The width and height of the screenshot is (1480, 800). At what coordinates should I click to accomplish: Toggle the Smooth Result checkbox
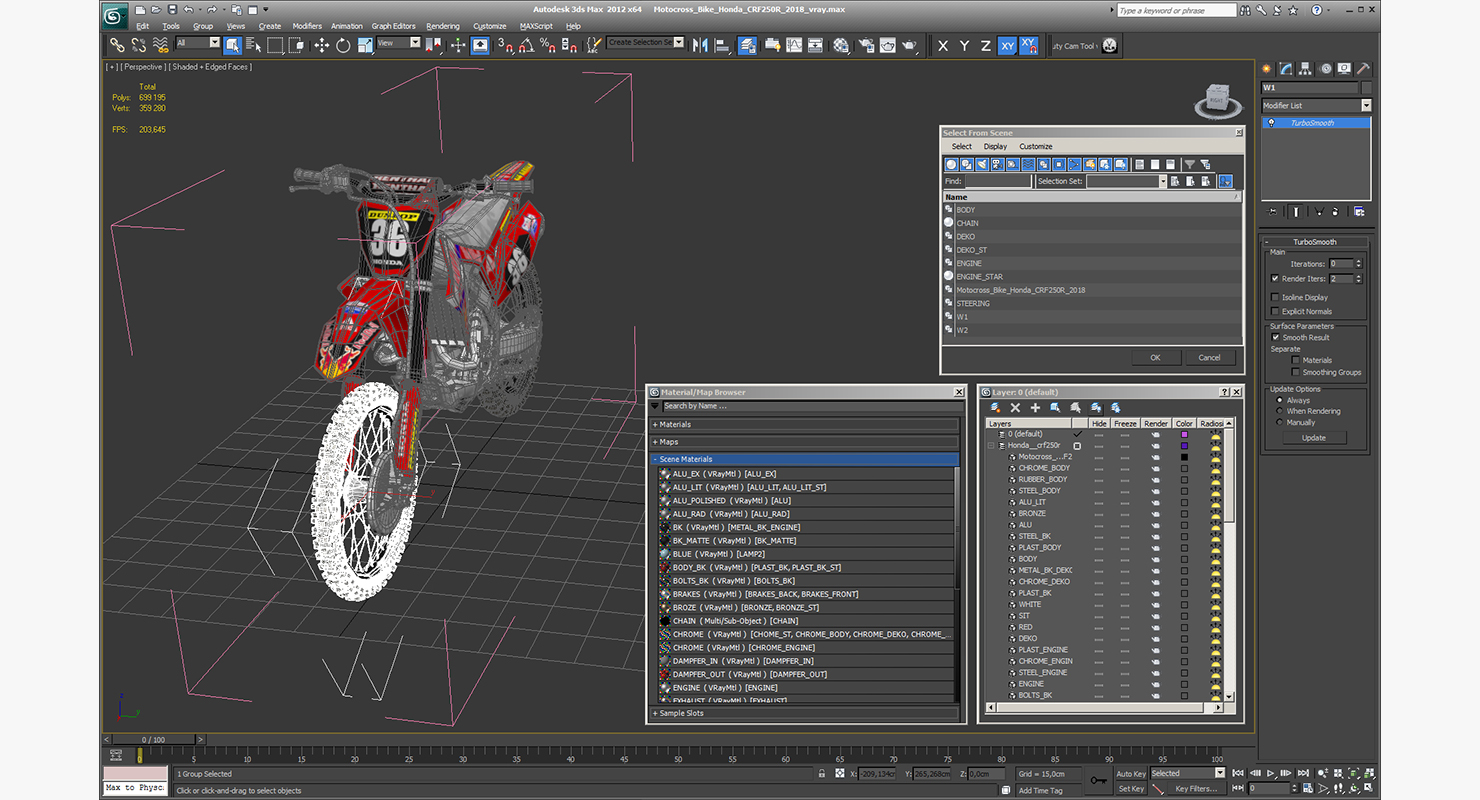1275,337
